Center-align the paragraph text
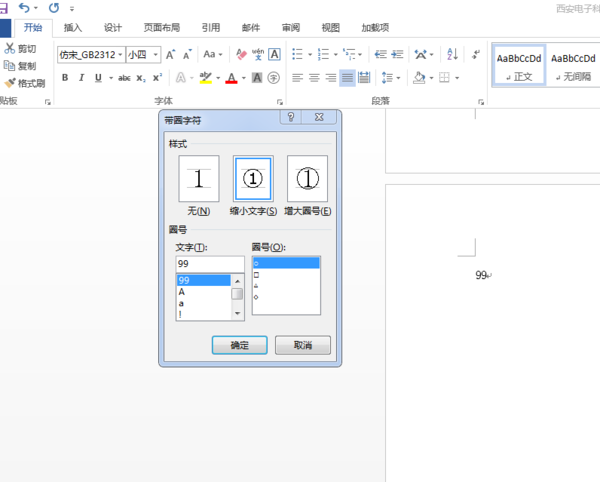The height and width of the screenshot is (482, 600). pyautogui.click(x=314, y=77)
